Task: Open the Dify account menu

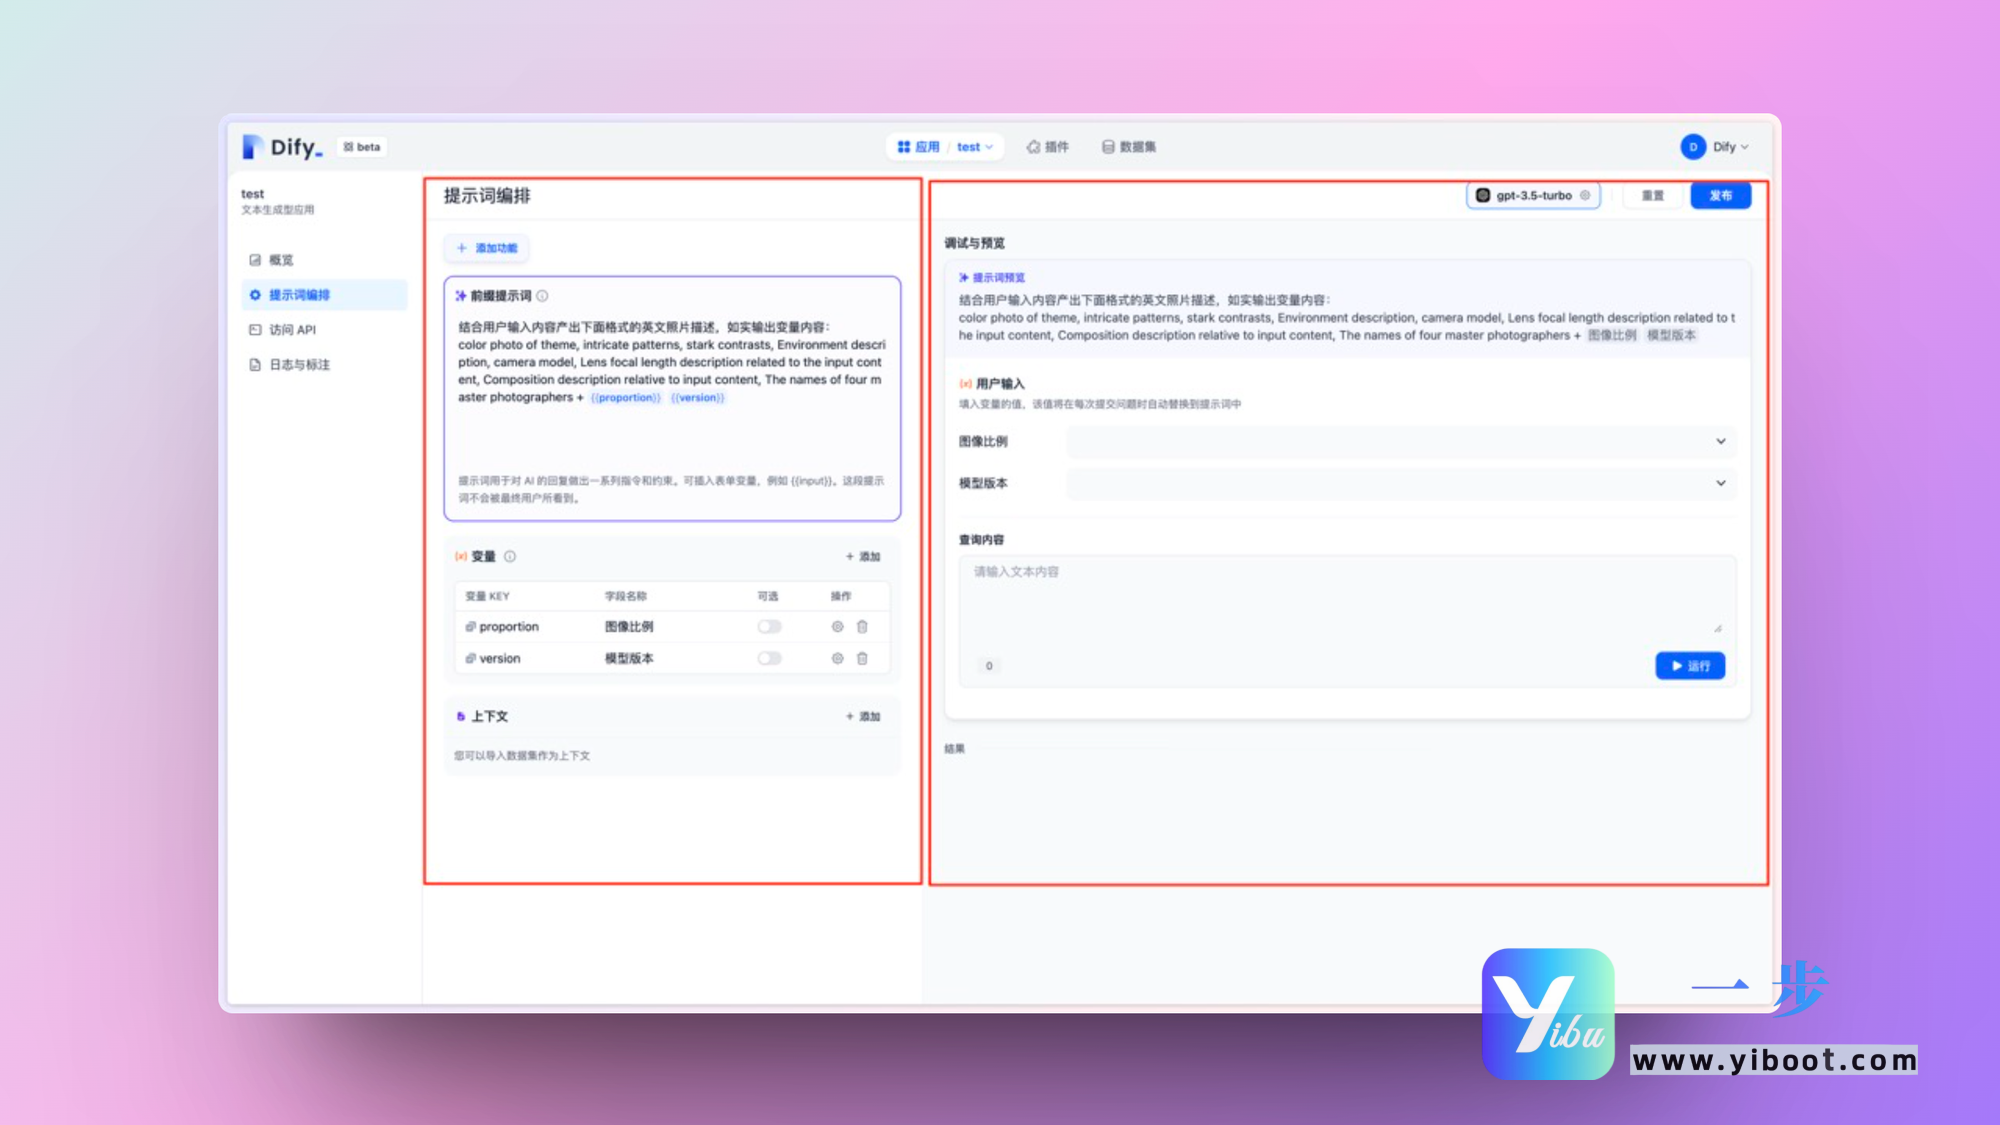Action: click(x=1715, y=147)
